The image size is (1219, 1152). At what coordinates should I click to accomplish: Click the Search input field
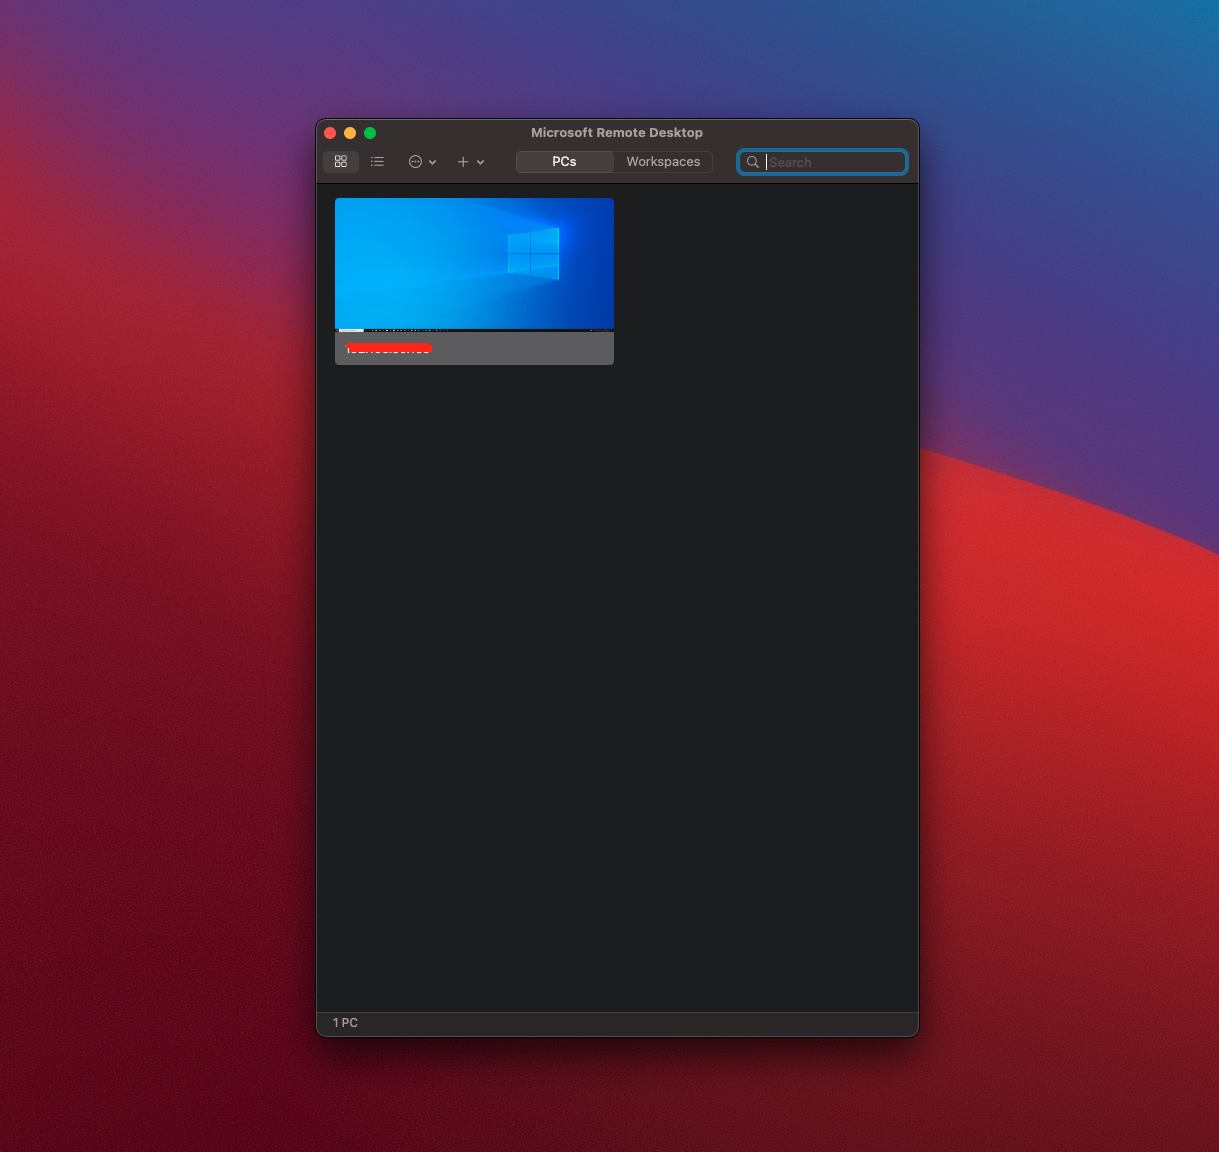click(x=822, y=162)
